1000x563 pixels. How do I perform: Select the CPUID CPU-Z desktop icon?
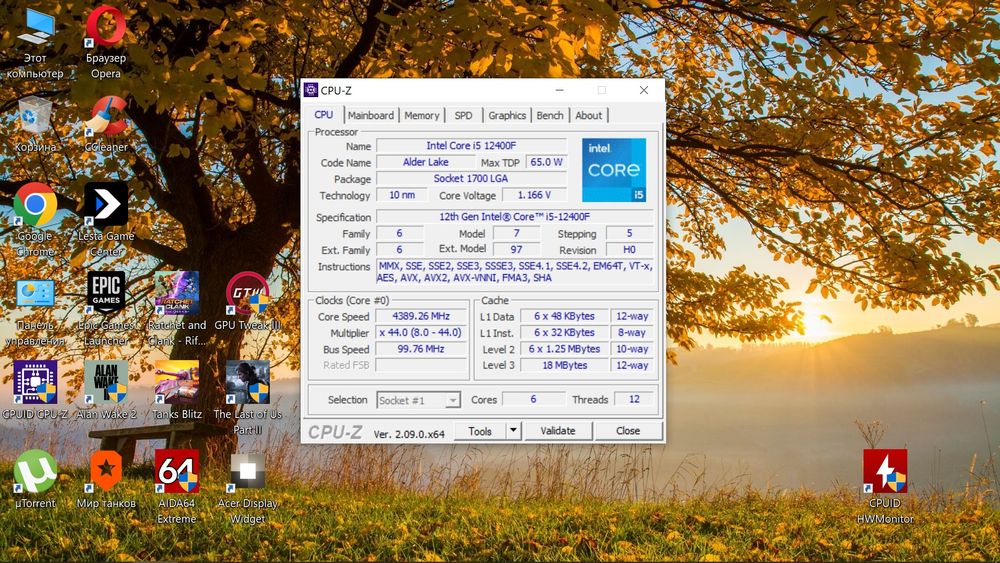point(36,390)
